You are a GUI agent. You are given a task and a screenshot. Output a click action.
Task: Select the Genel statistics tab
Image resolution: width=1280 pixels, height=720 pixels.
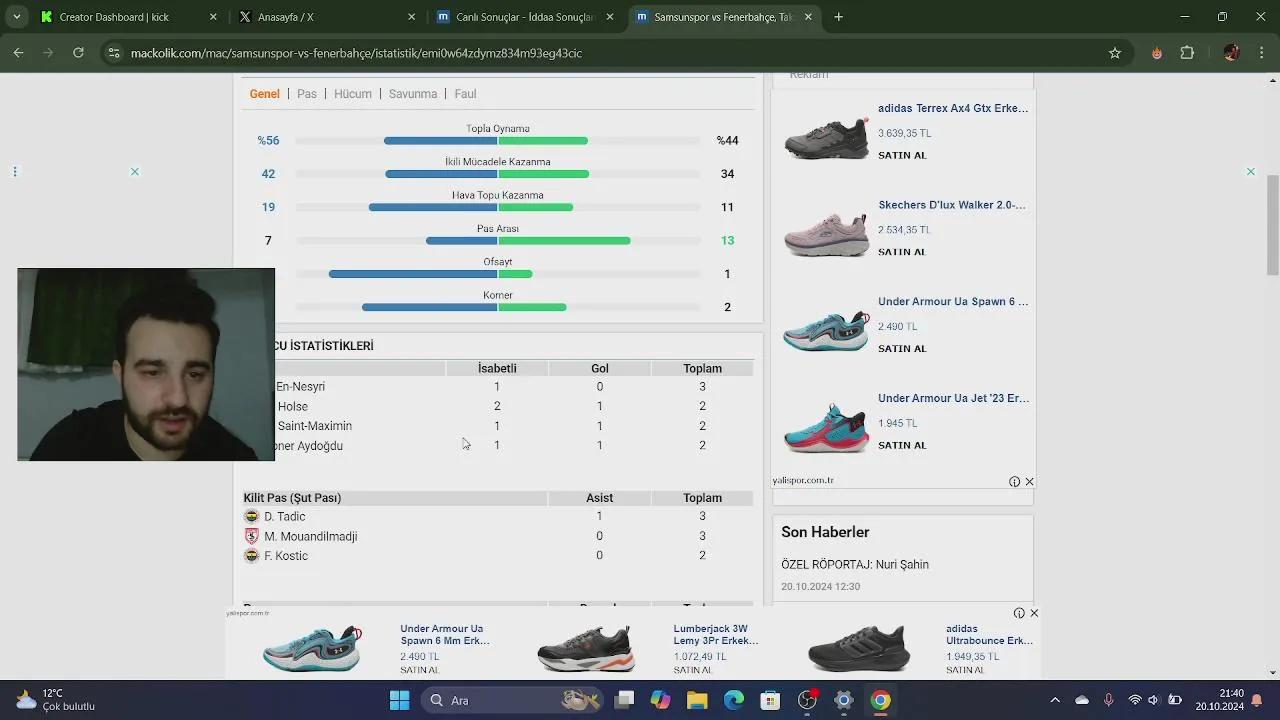click(264, 94)
